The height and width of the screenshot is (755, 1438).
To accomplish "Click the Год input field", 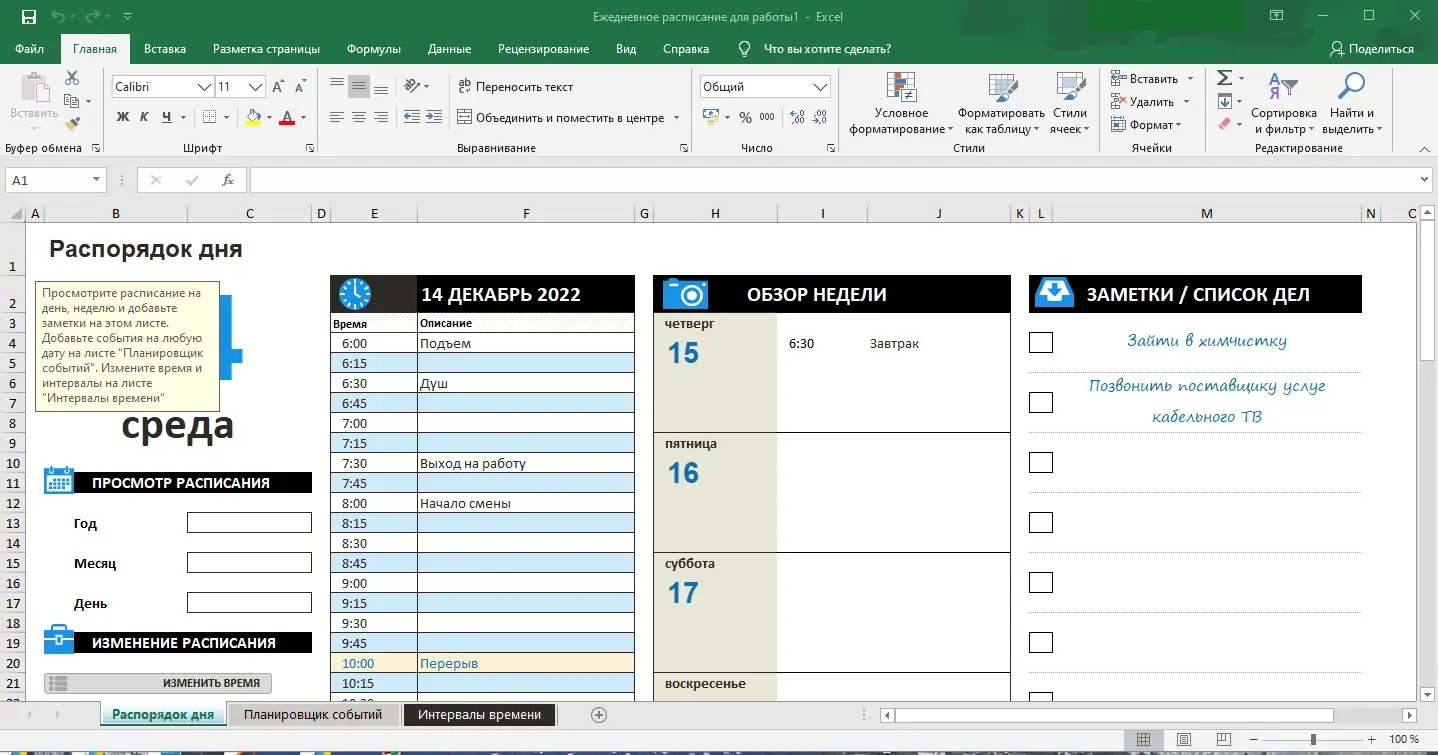I will click(x=249, y=523).
